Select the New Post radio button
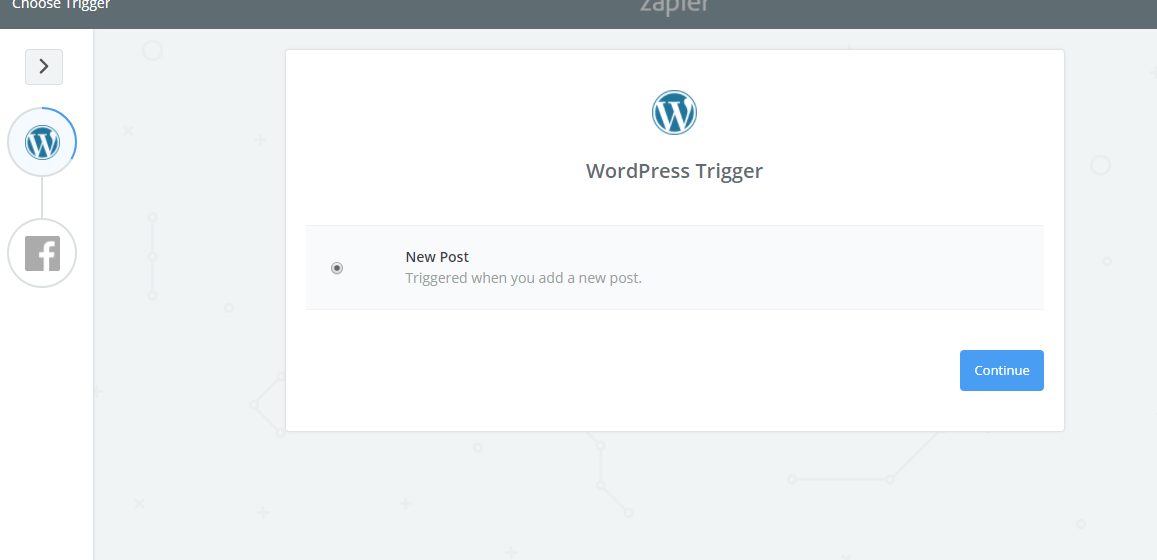The width and height of the screenshot is (1157, 560). 337,268
